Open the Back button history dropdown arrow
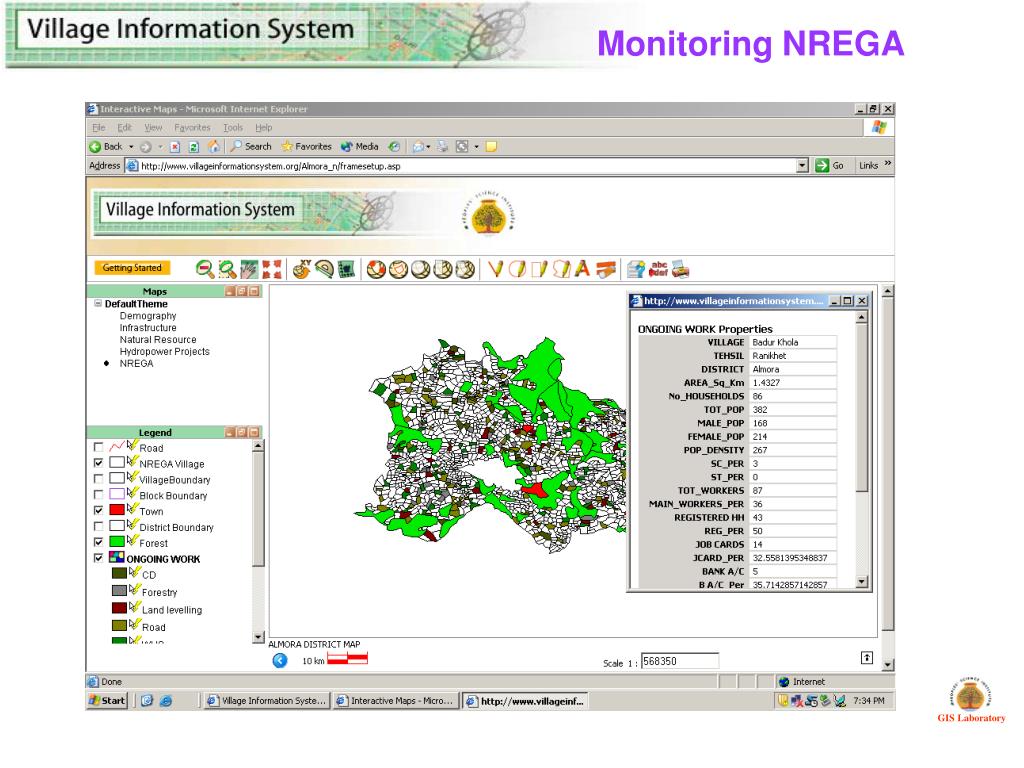Screen dimensions: 1024x768 pos(131,147)
